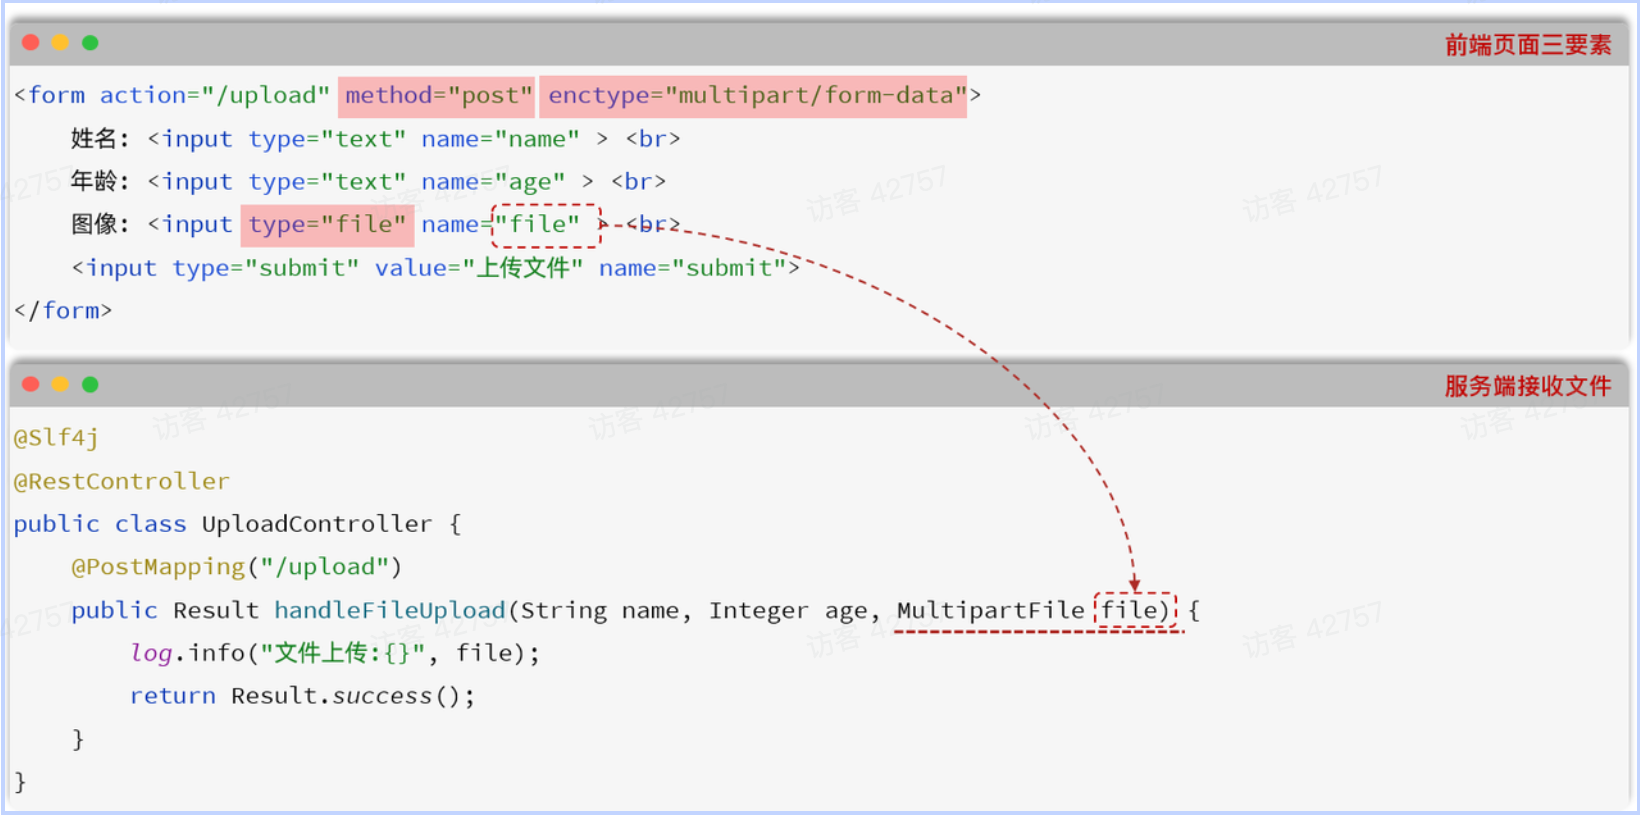Click the red arrowhead pointing at the file parameter

pyautogui.click(x=1135, y=584)
